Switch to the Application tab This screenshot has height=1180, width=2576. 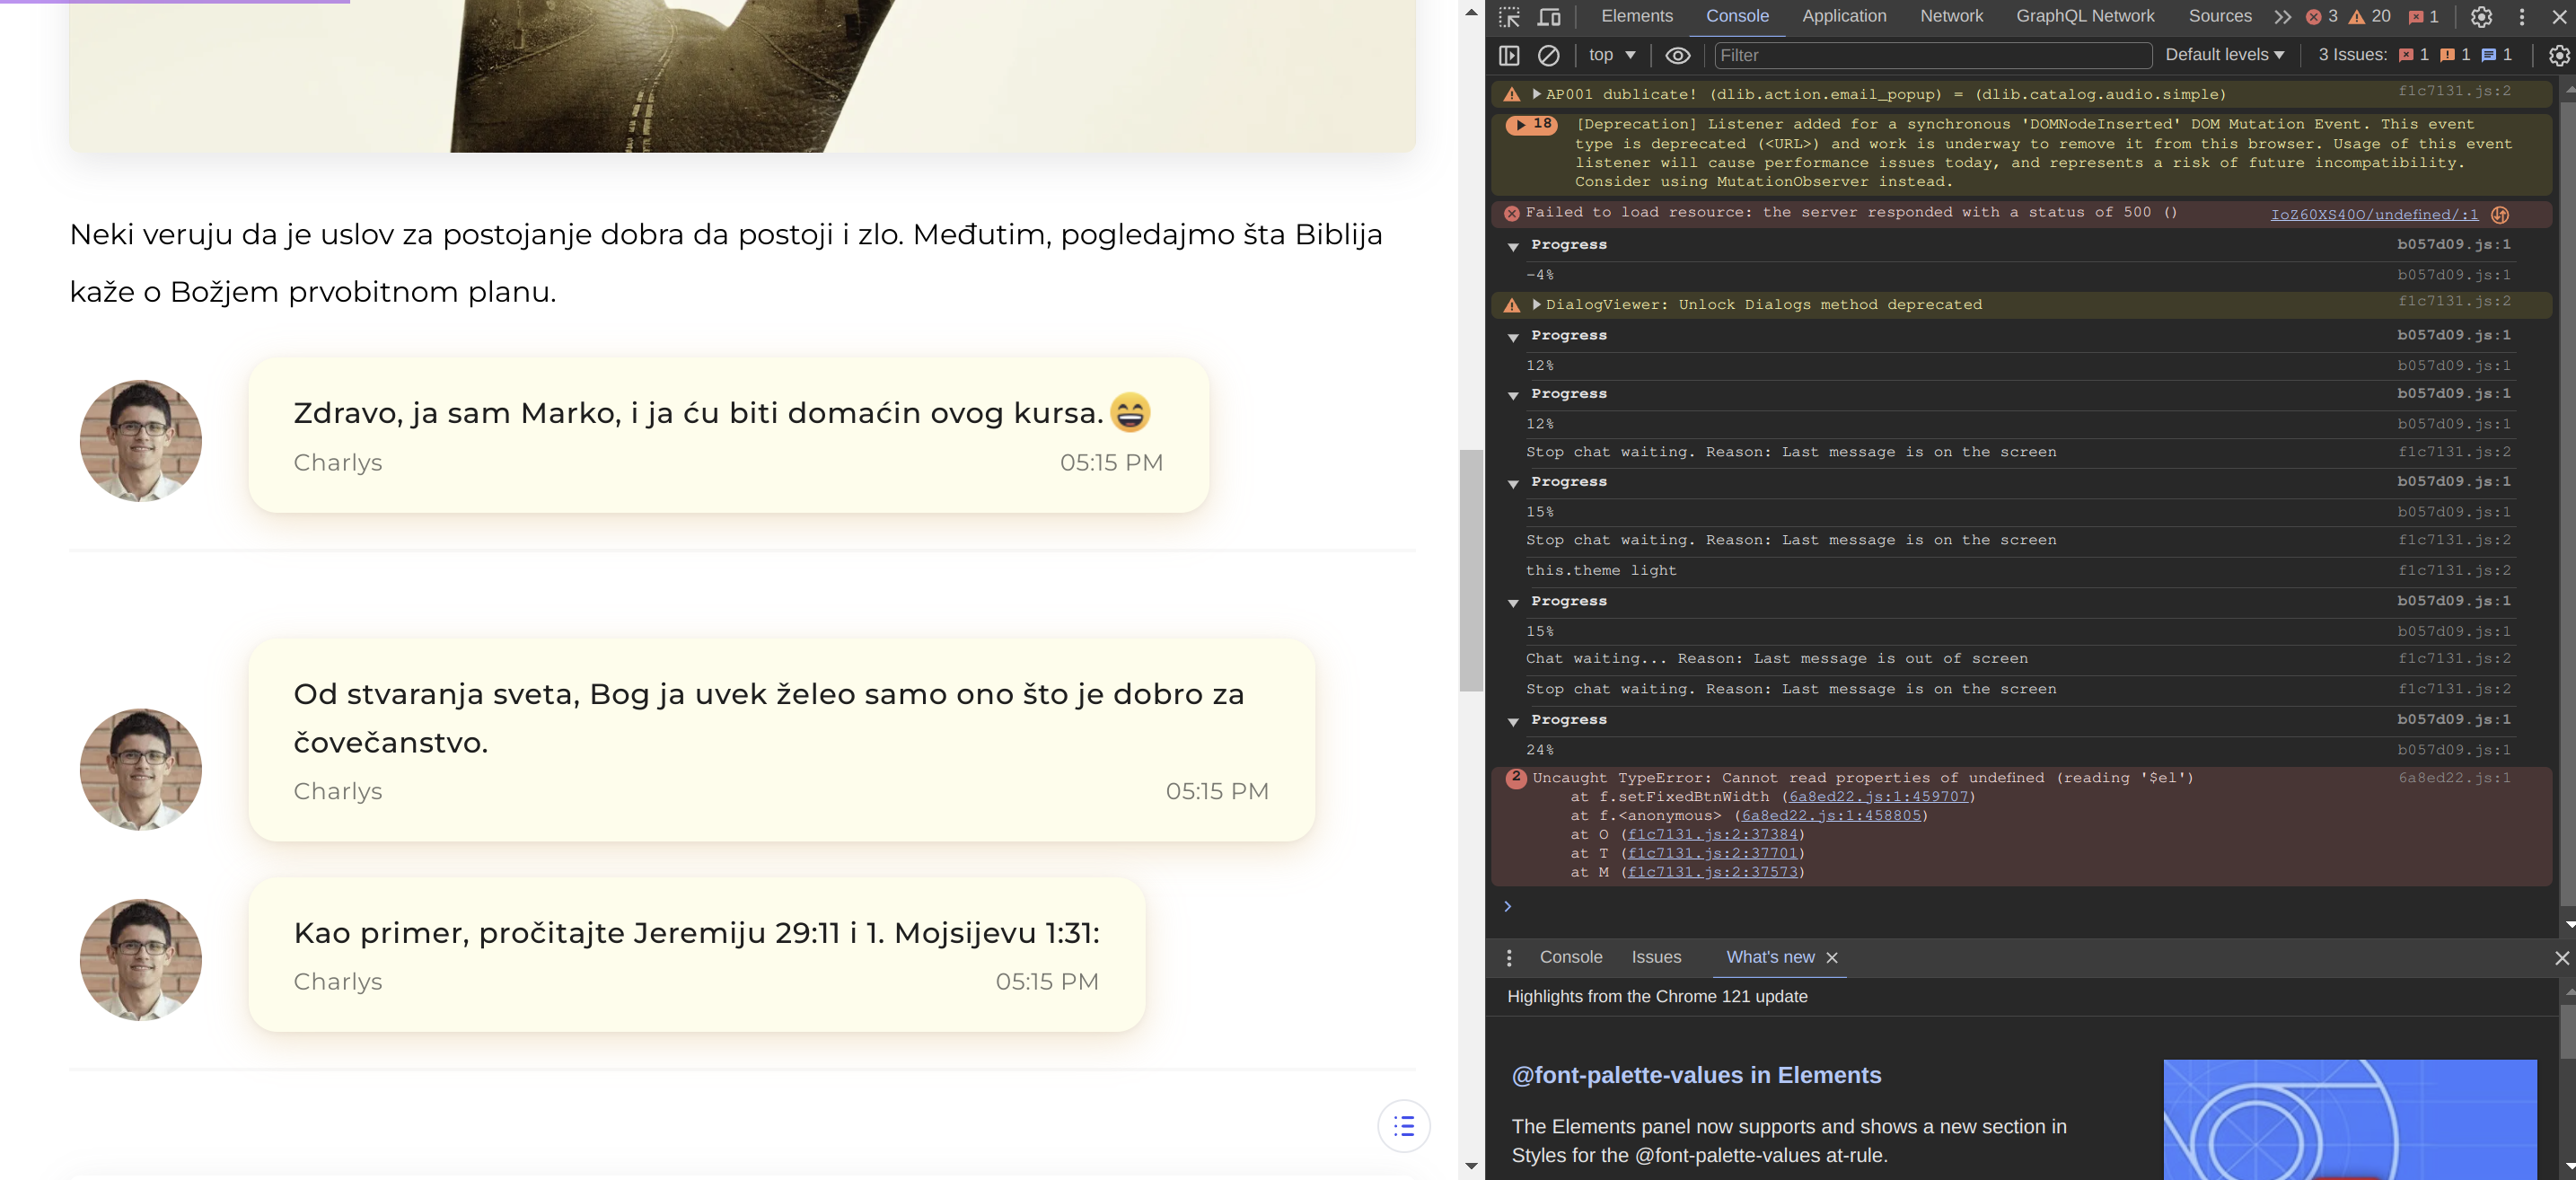(1844, 17)
